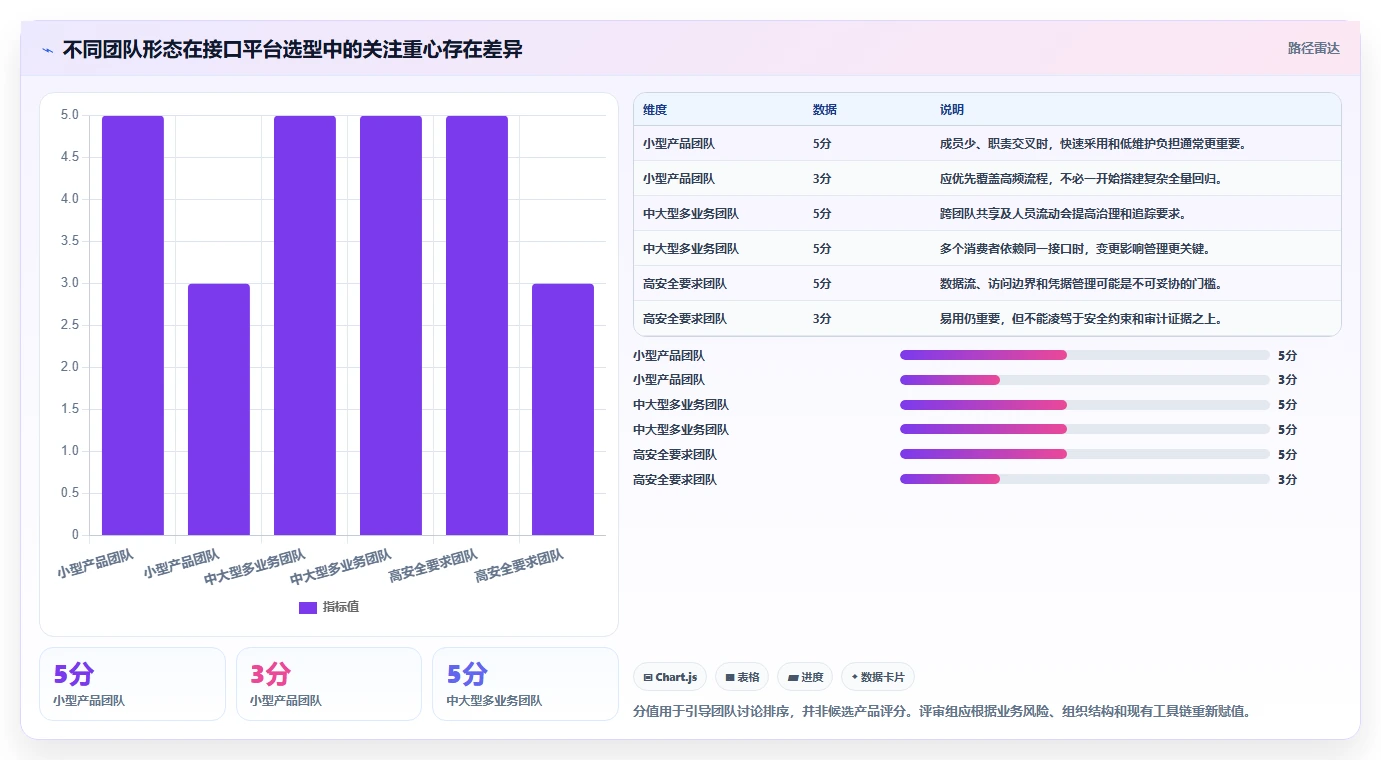Click the 小型产品团队 chart bar valued 3

(219, 409)
